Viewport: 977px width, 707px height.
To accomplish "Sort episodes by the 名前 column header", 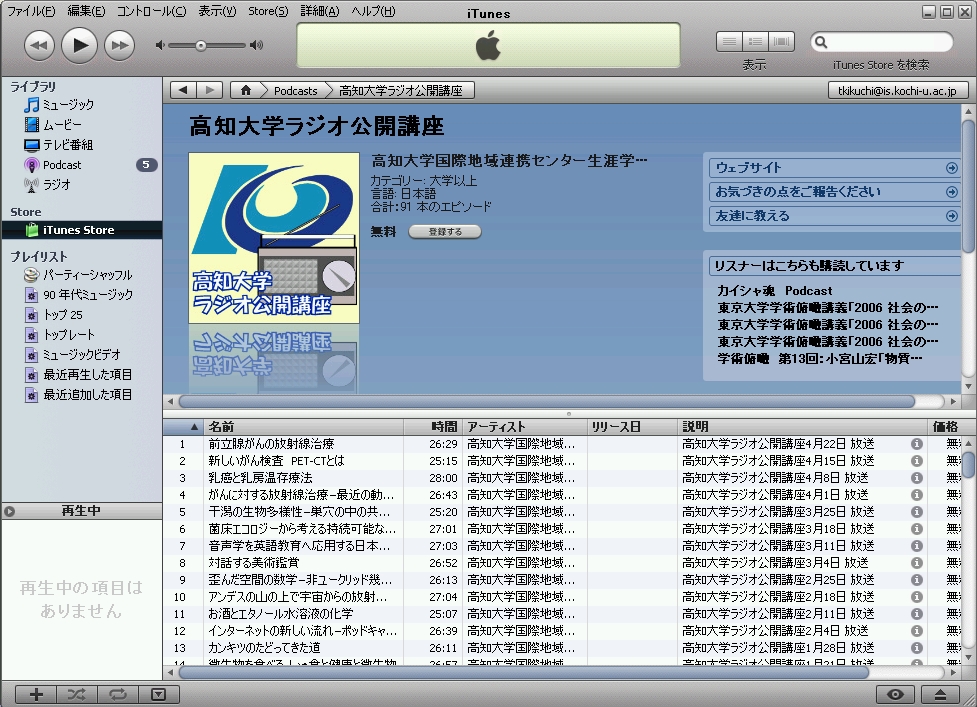I will point(305,427).
